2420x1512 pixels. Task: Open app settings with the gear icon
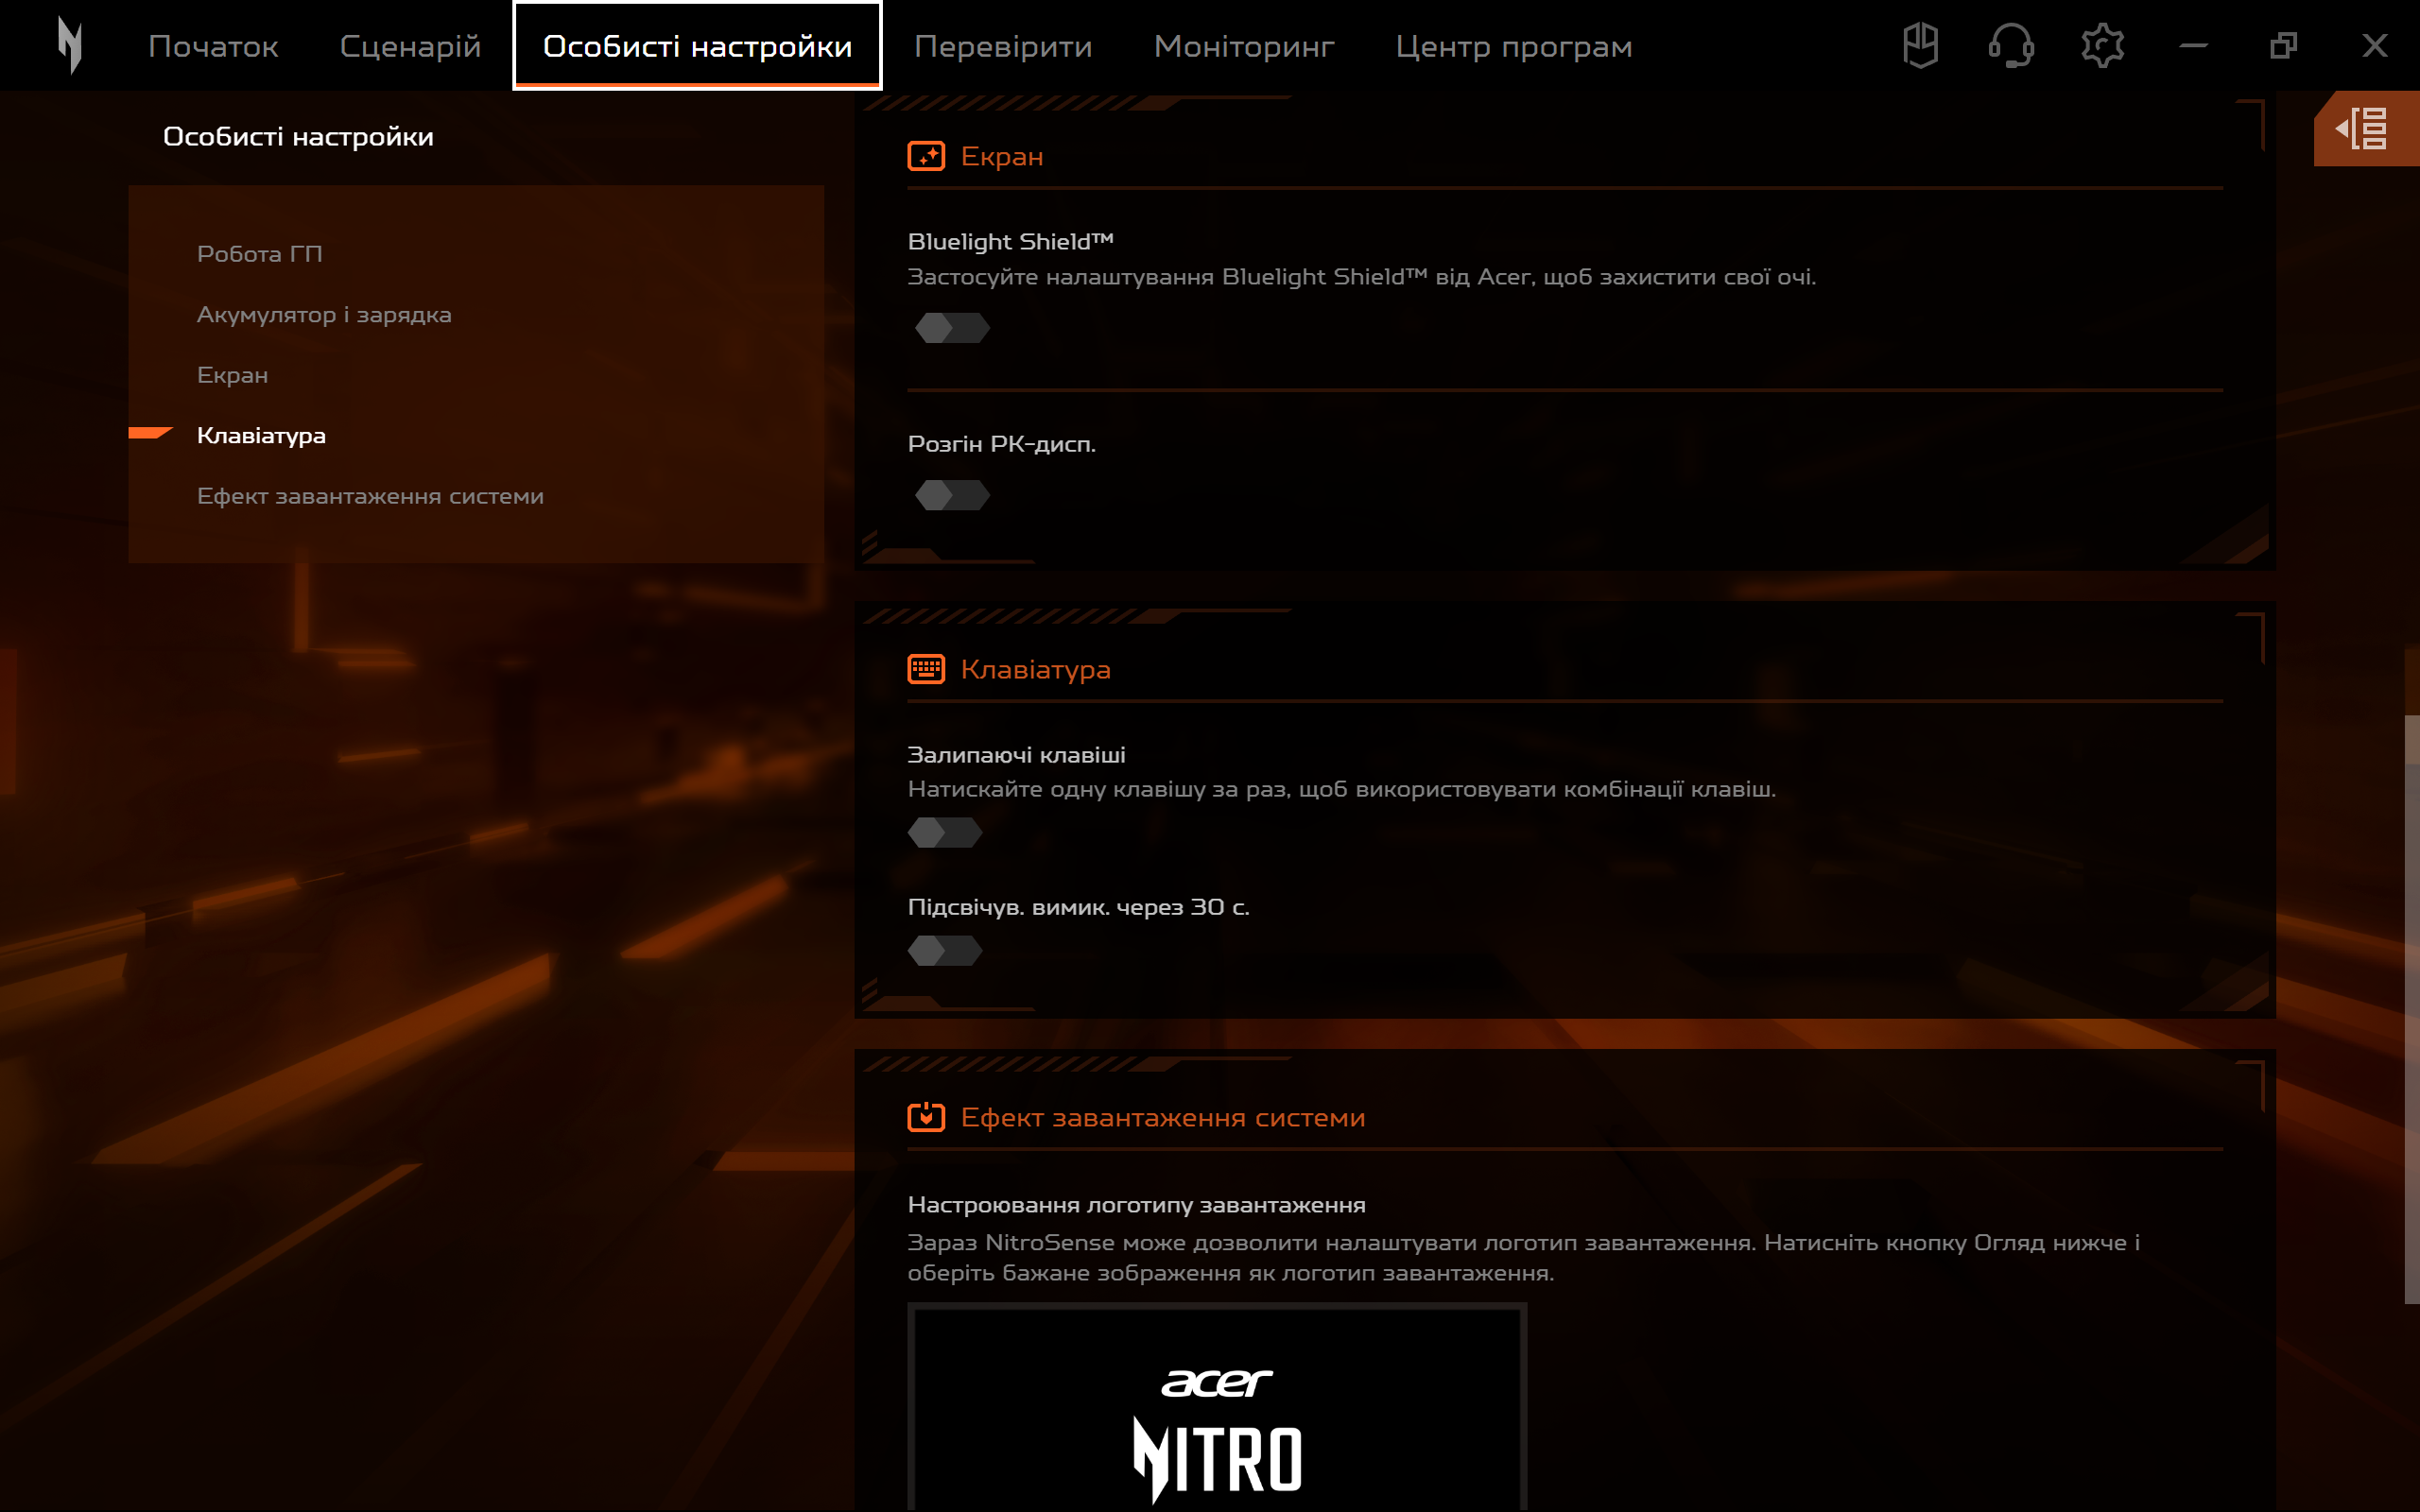(x=2104, y=44)
